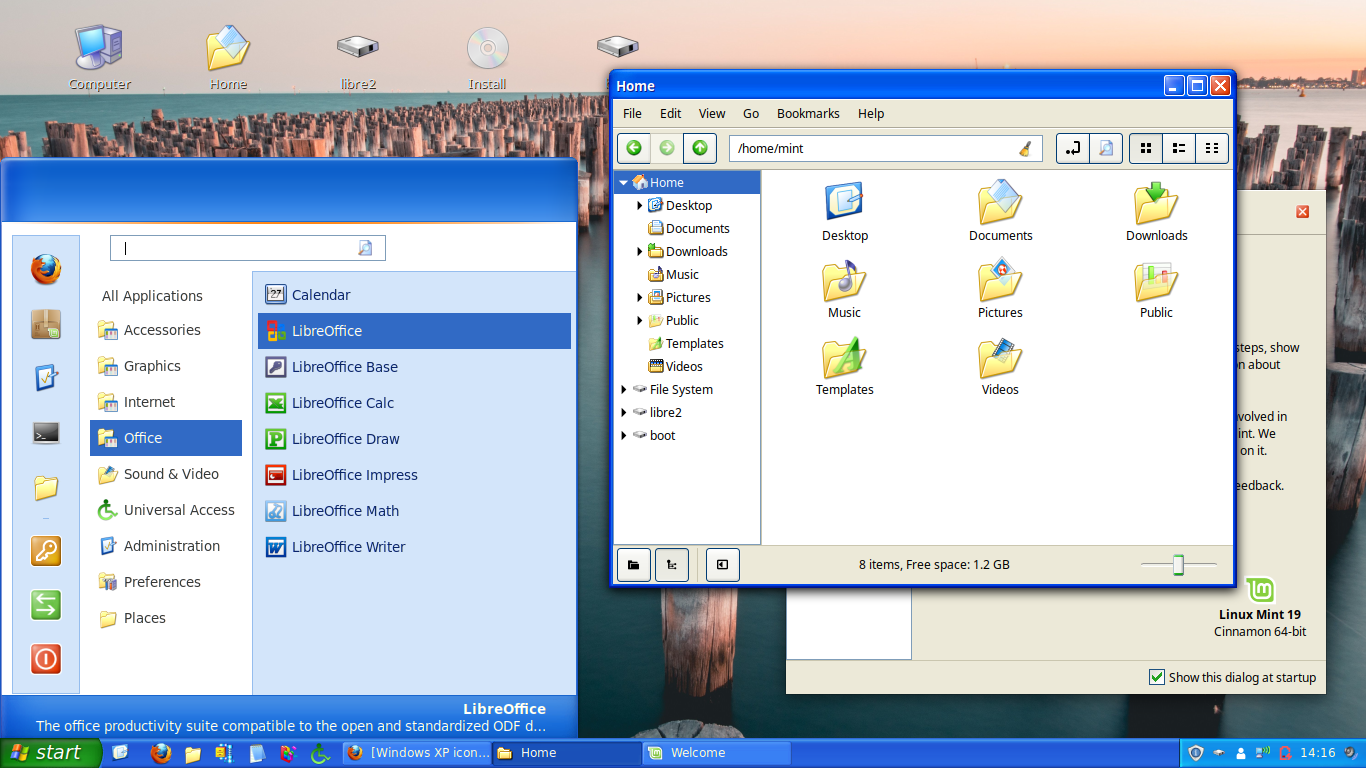Expand the Pictures tree node
This screenshot has height=768, width=1366.
pyautogui.click(x=640, y=297)
